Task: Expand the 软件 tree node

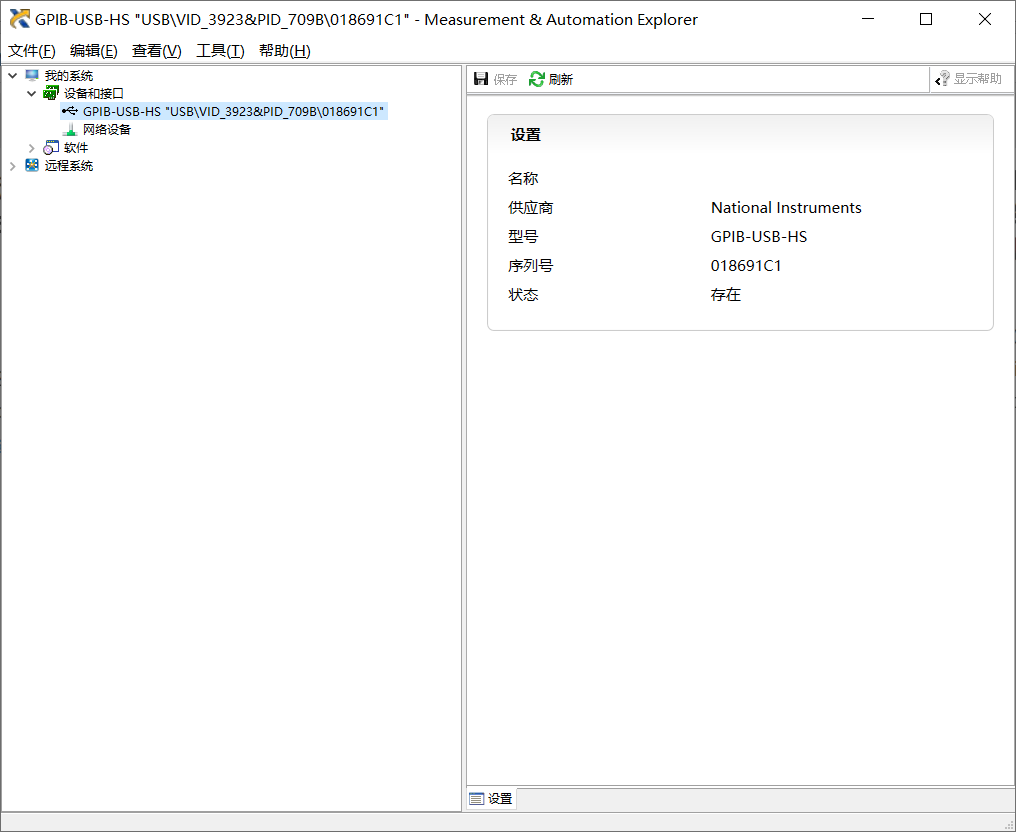Action: point(31,147)
